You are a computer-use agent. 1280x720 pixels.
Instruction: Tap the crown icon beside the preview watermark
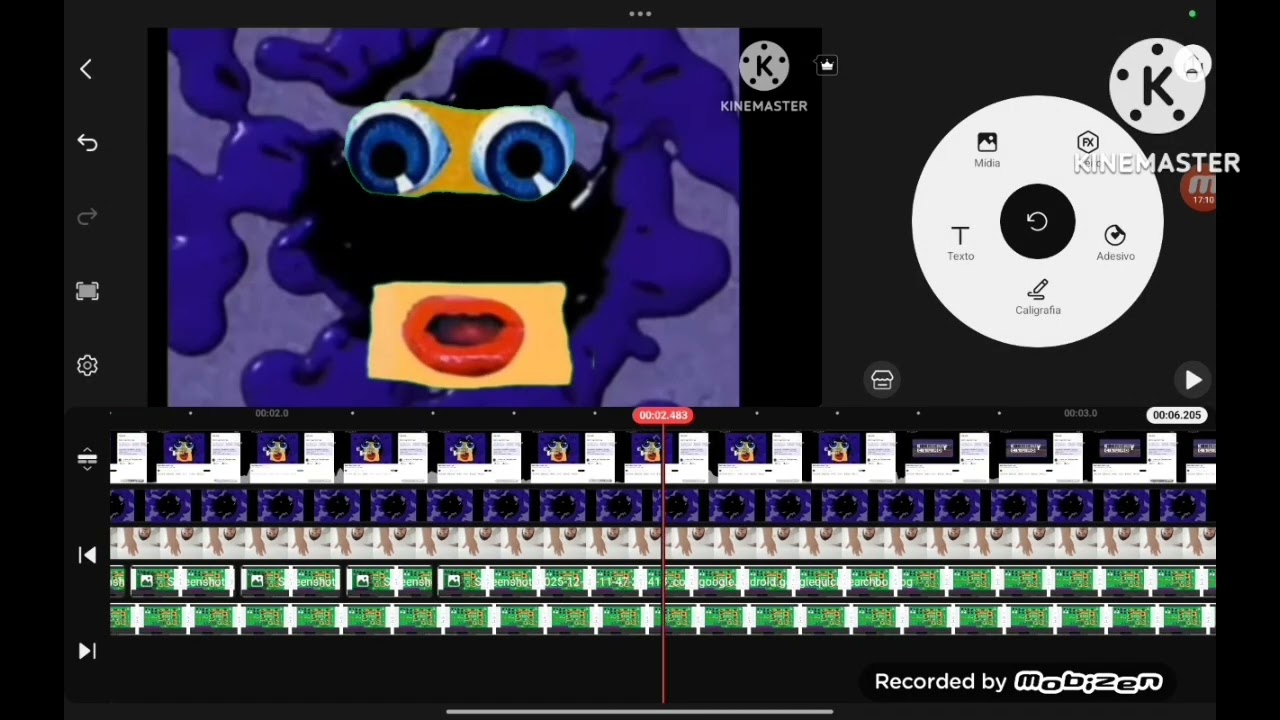(826, 65)
